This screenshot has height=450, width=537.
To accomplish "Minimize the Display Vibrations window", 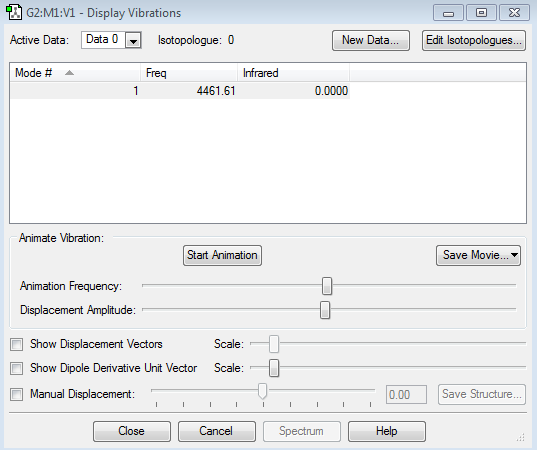I will pos(448,13).
